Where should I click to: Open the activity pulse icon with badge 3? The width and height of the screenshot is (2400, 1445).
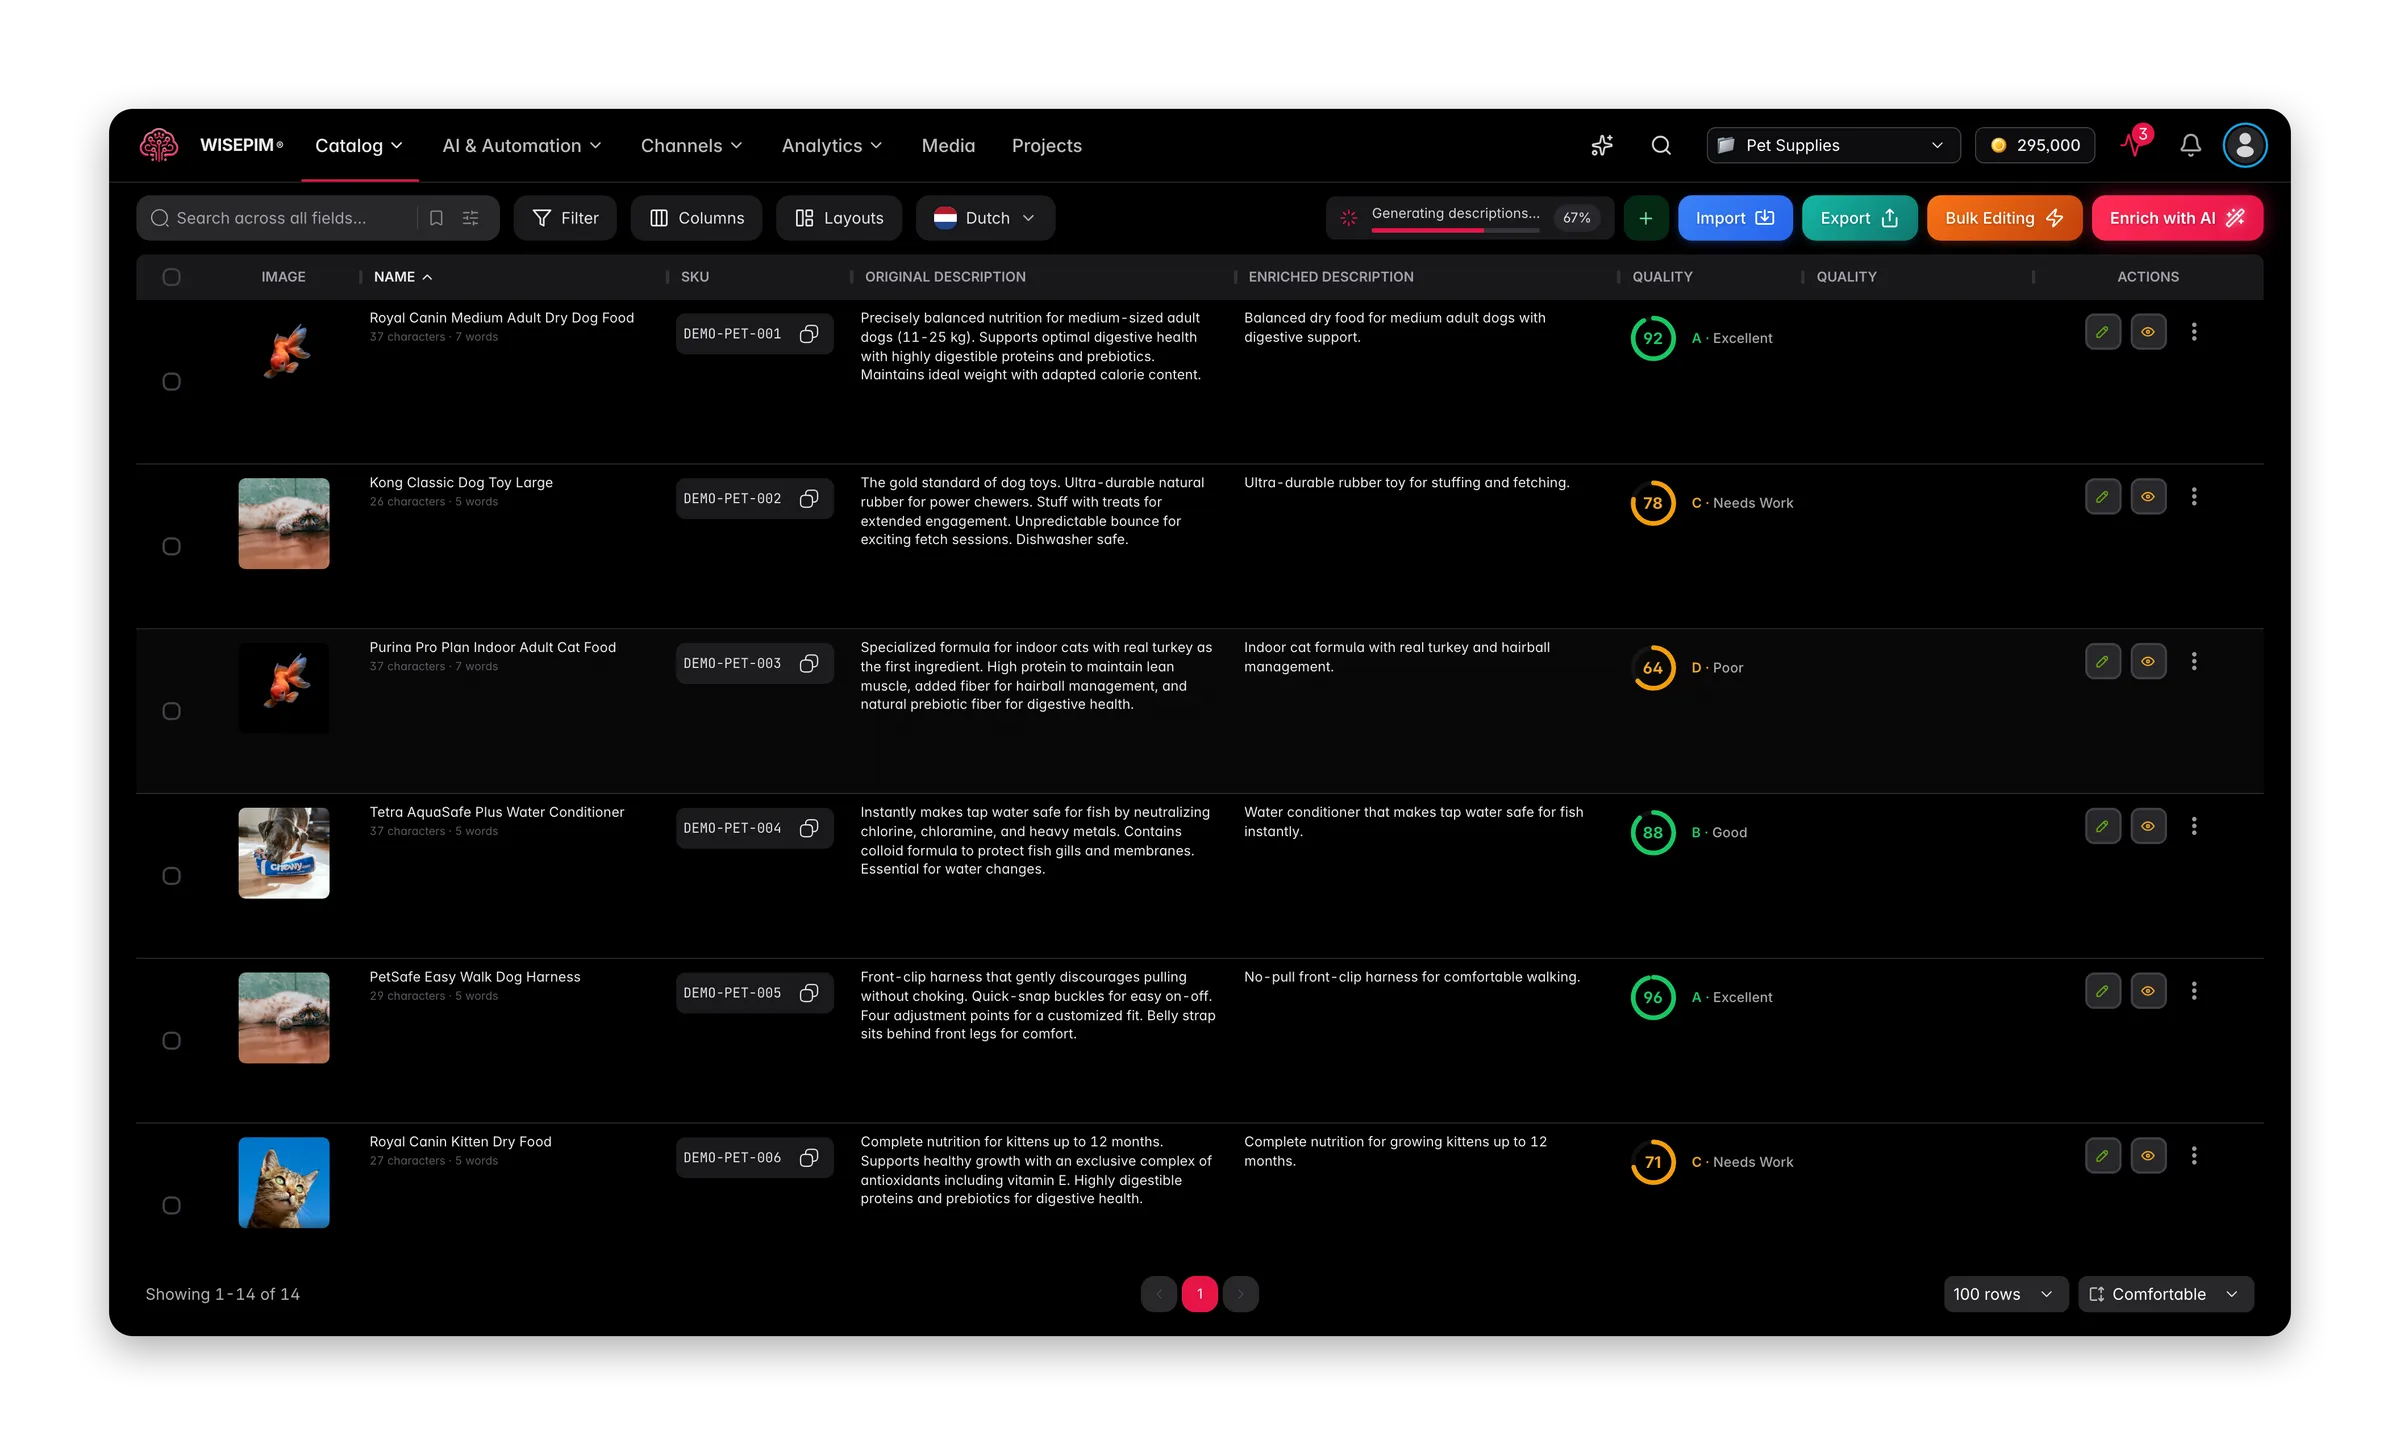[x=2135, y=145]
